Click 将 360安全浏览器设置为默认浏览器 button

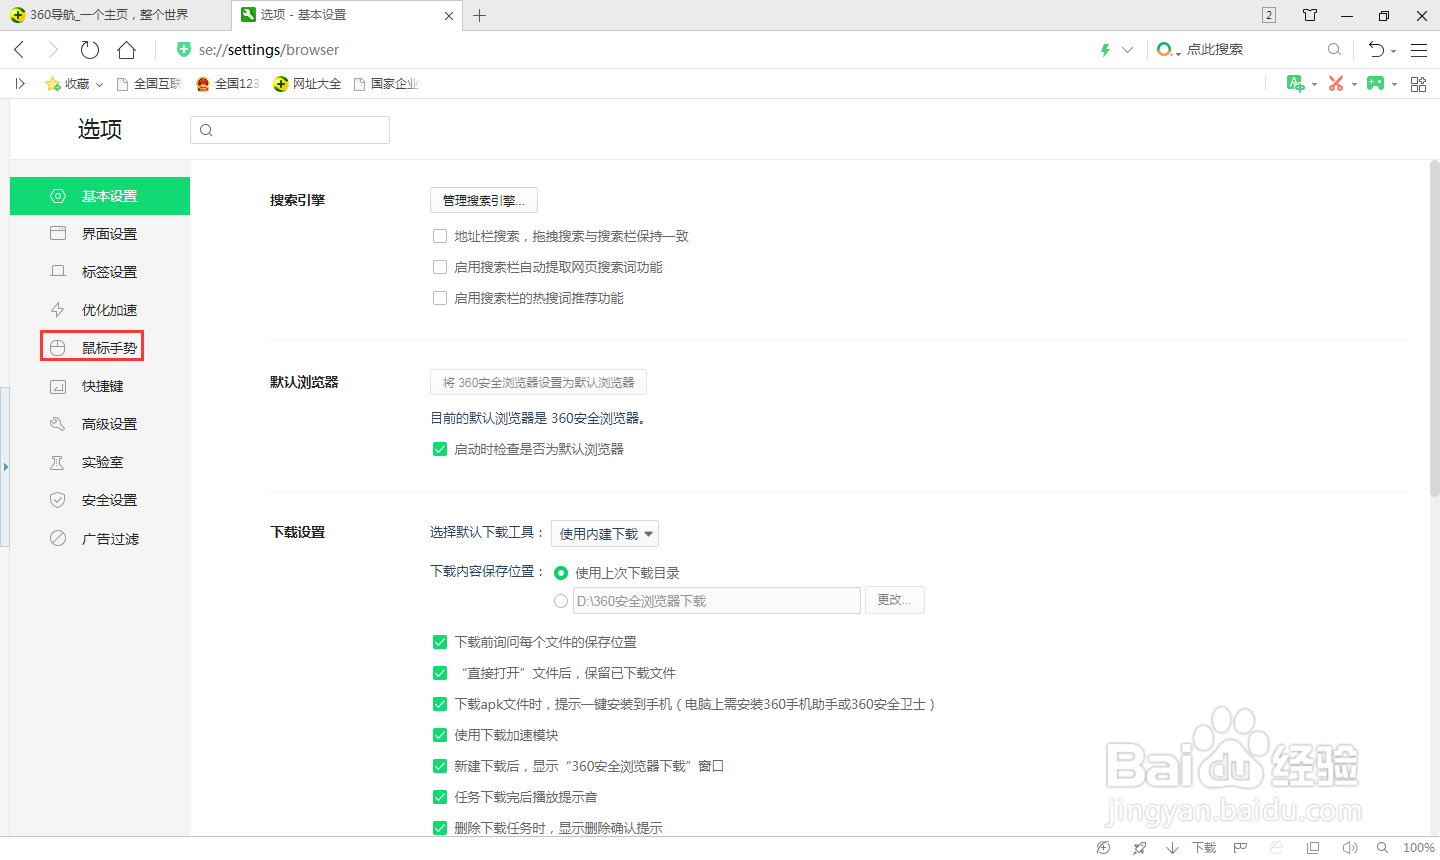coord(538,382)
